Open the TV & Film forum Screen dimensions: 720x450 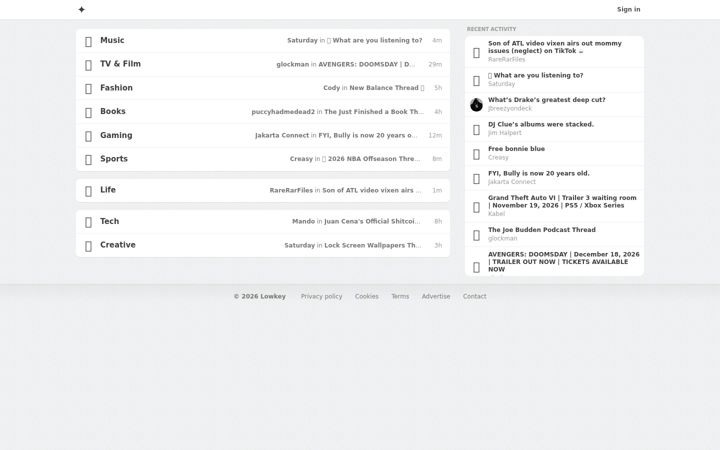(120, 64)
